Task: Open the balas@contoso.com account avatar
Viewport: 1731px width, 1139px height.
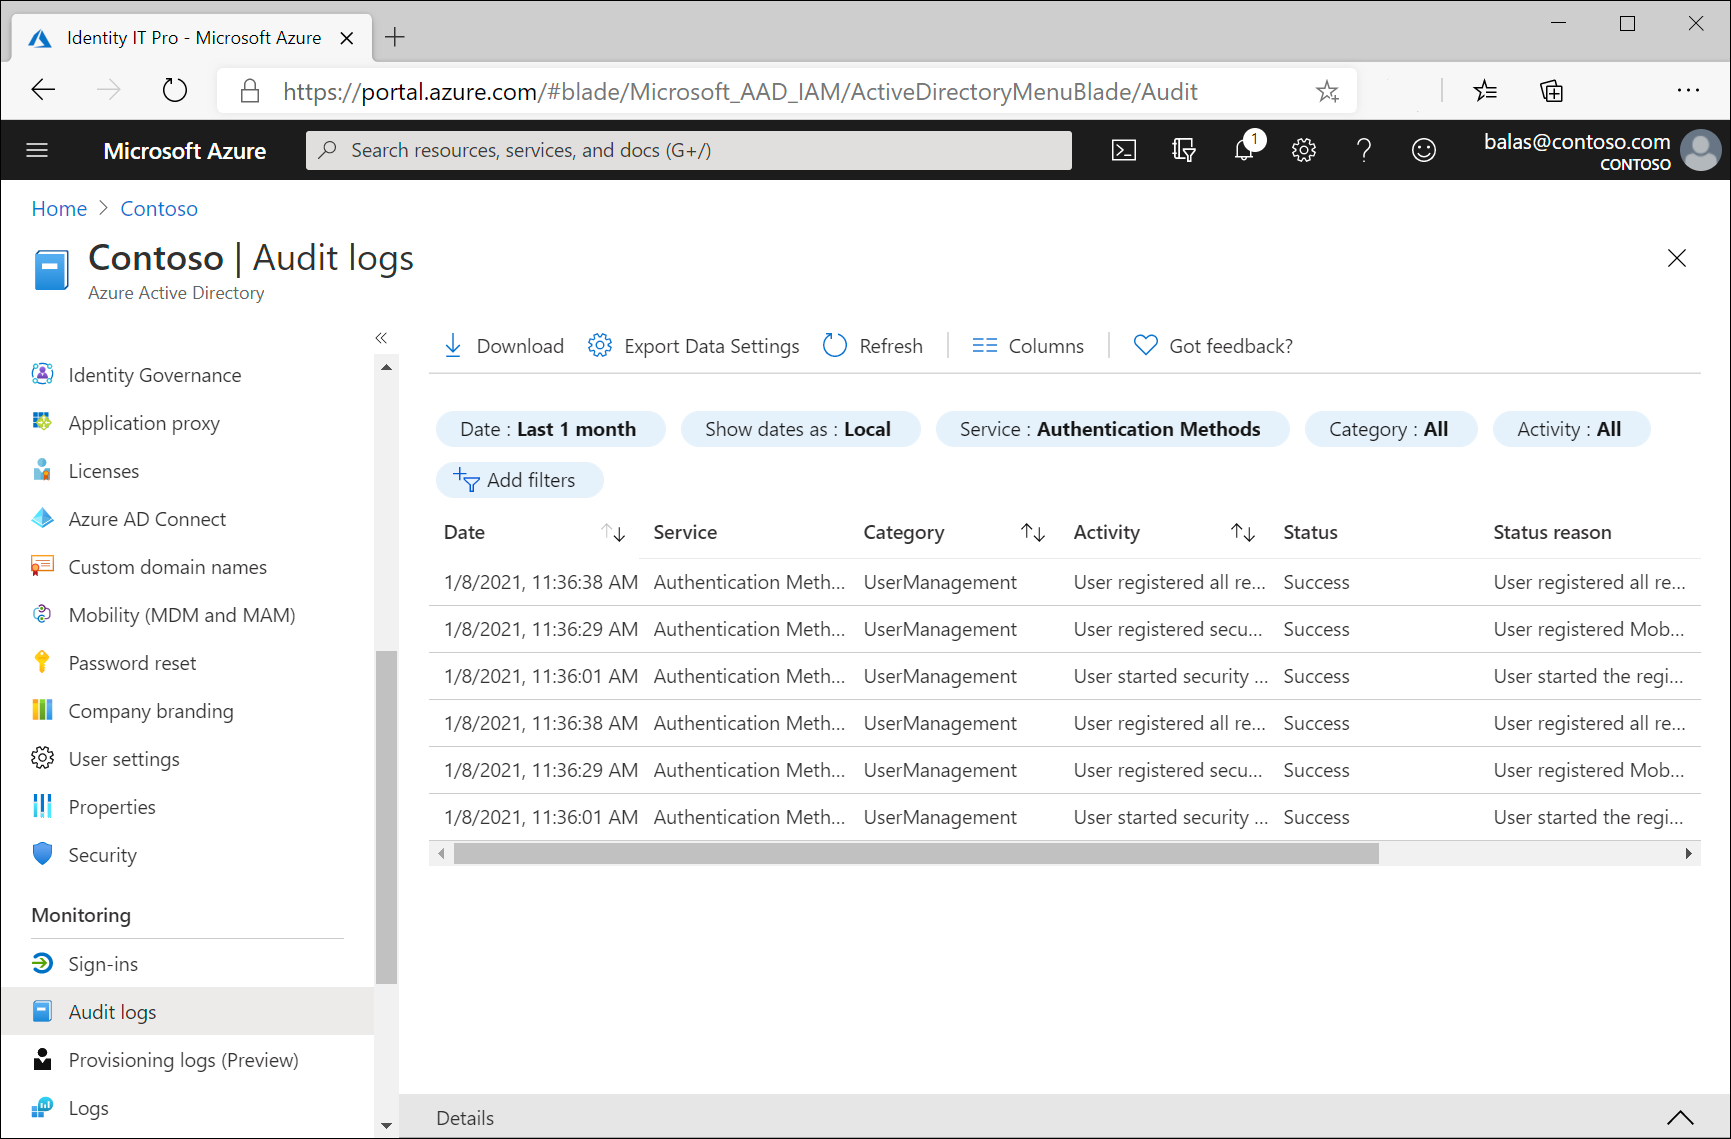Action: point(1700,150)
